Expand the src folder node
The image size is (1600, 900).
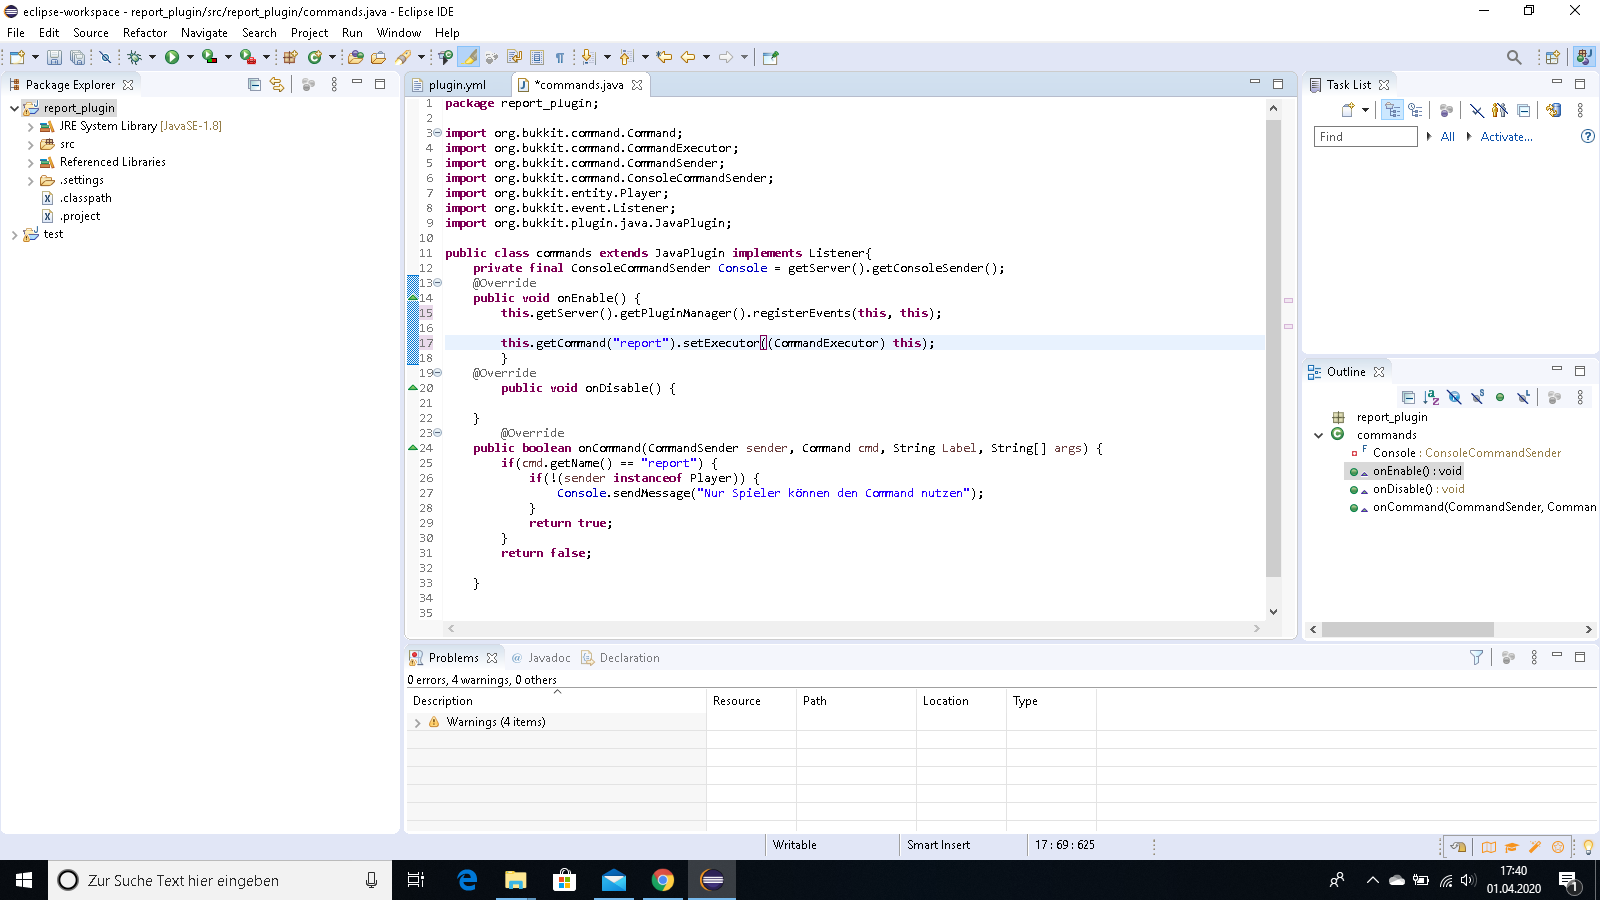pyautogui.click(x=31, y=145)
